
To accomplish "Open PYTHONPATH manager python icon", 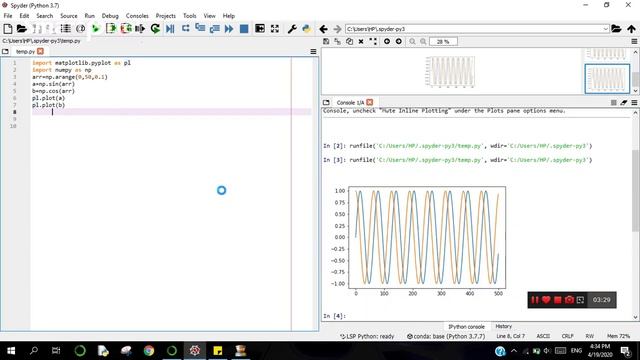I will point(306,29).
